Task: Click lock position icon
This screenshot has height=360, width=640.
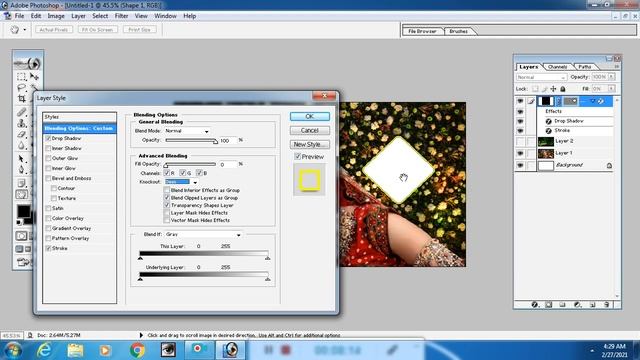Action: click(553, 89)
